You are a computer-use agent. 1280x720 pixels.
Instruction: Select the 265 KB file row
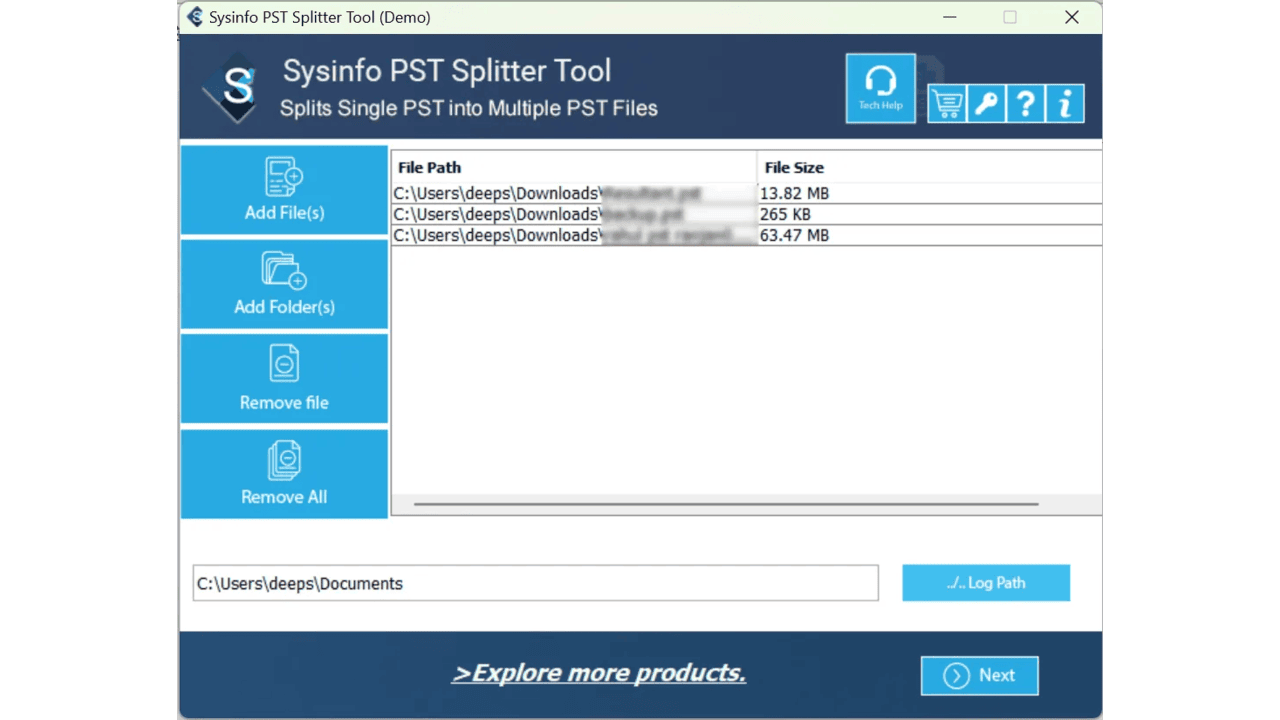tap(746, 214)
